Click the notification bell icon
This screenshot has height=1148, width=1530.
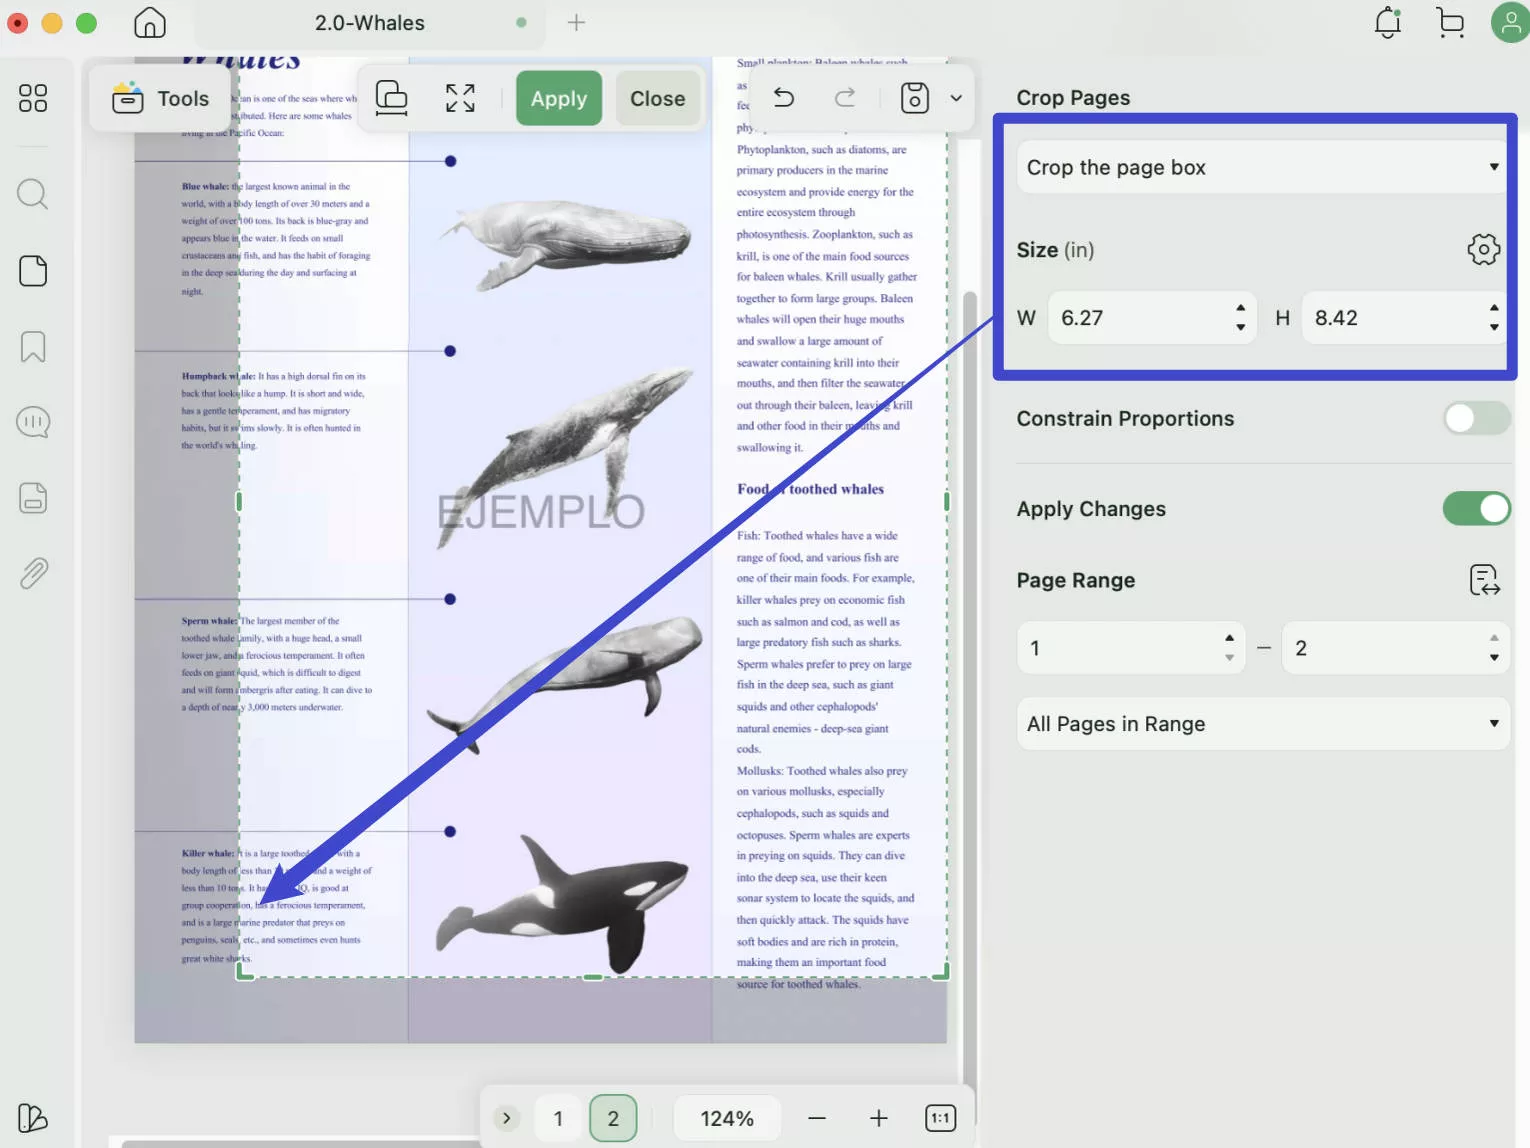click(x=1387, y=22)
